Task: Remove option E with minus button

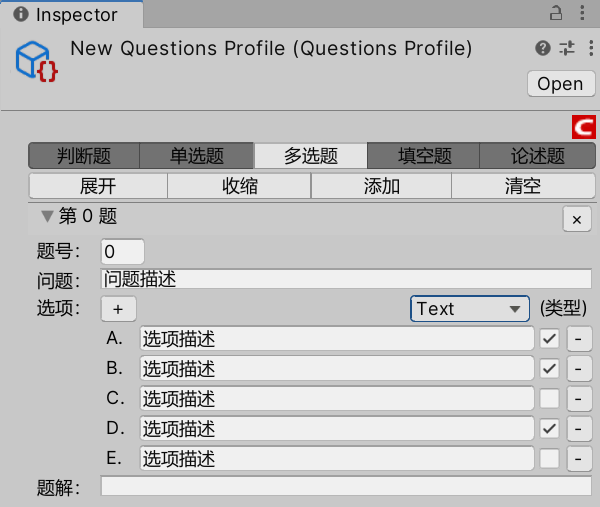Action: 579,458
